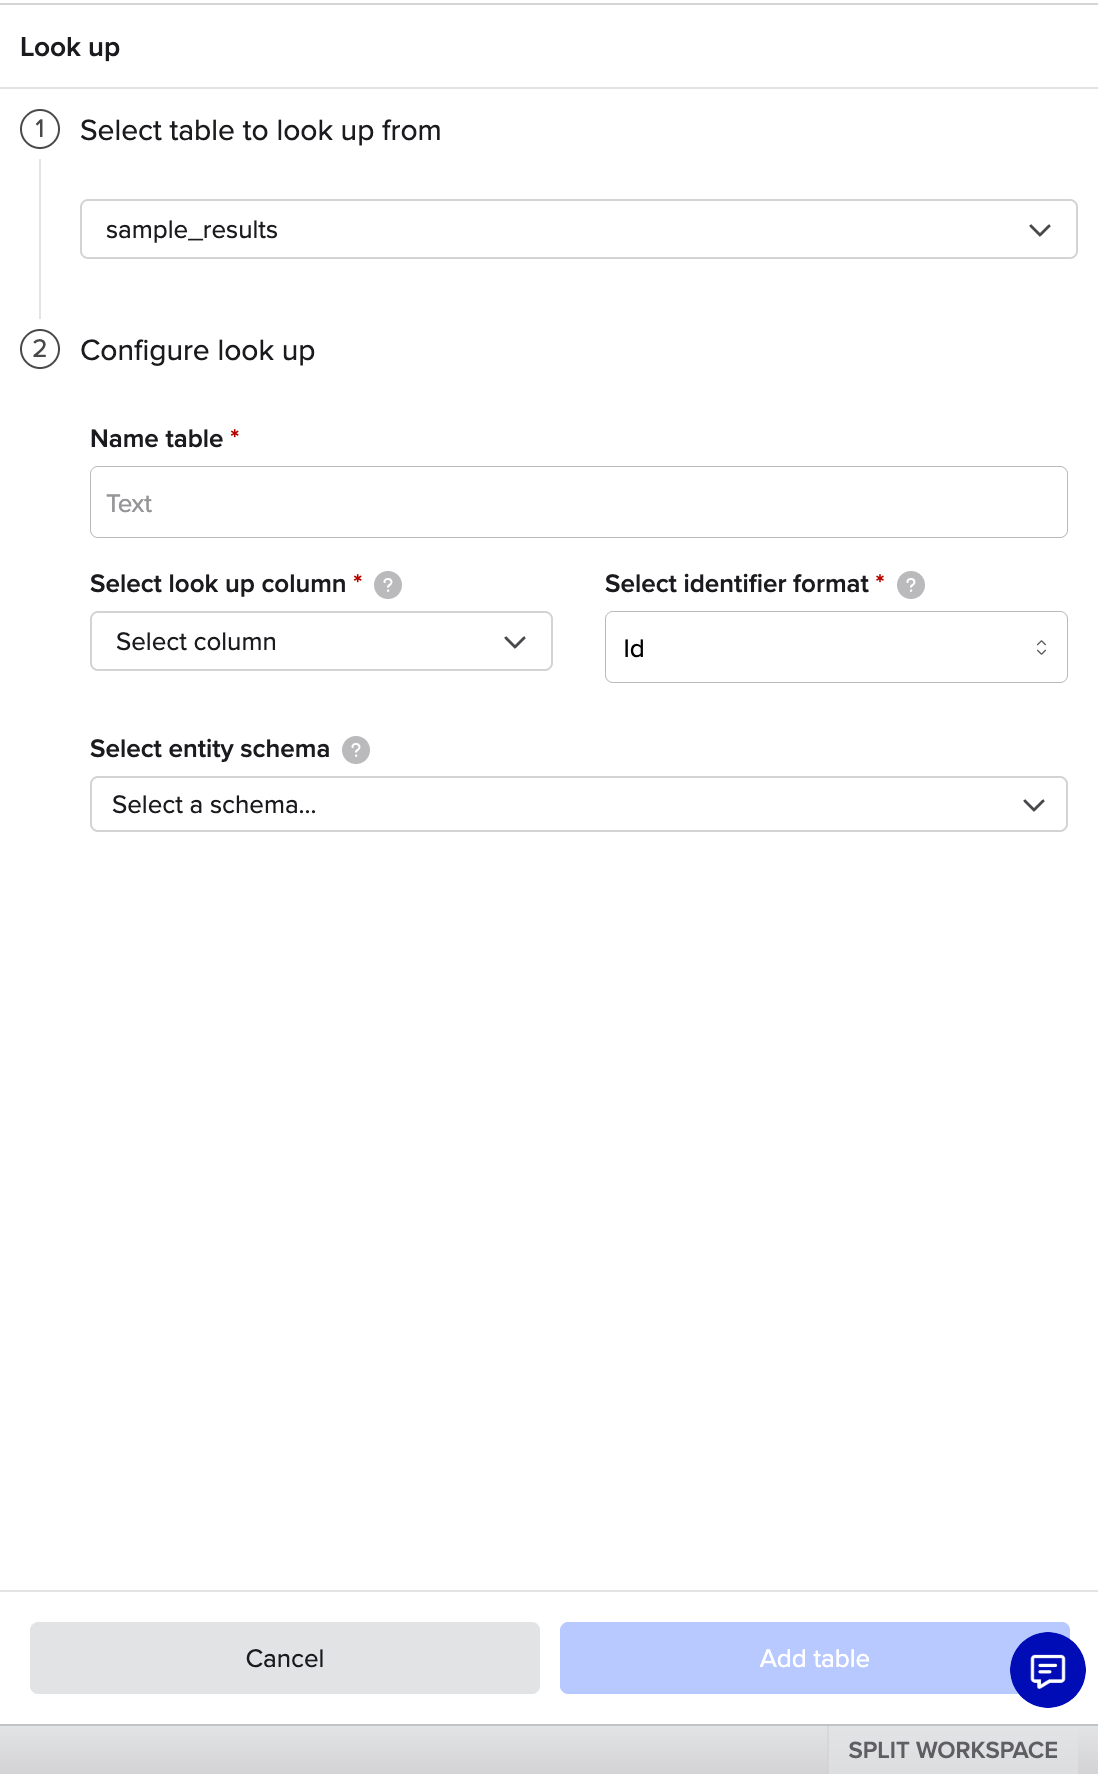Screen dimensions: 1098x1774
Task: Open the Id identifier format selector
Action: coord(836,647)
